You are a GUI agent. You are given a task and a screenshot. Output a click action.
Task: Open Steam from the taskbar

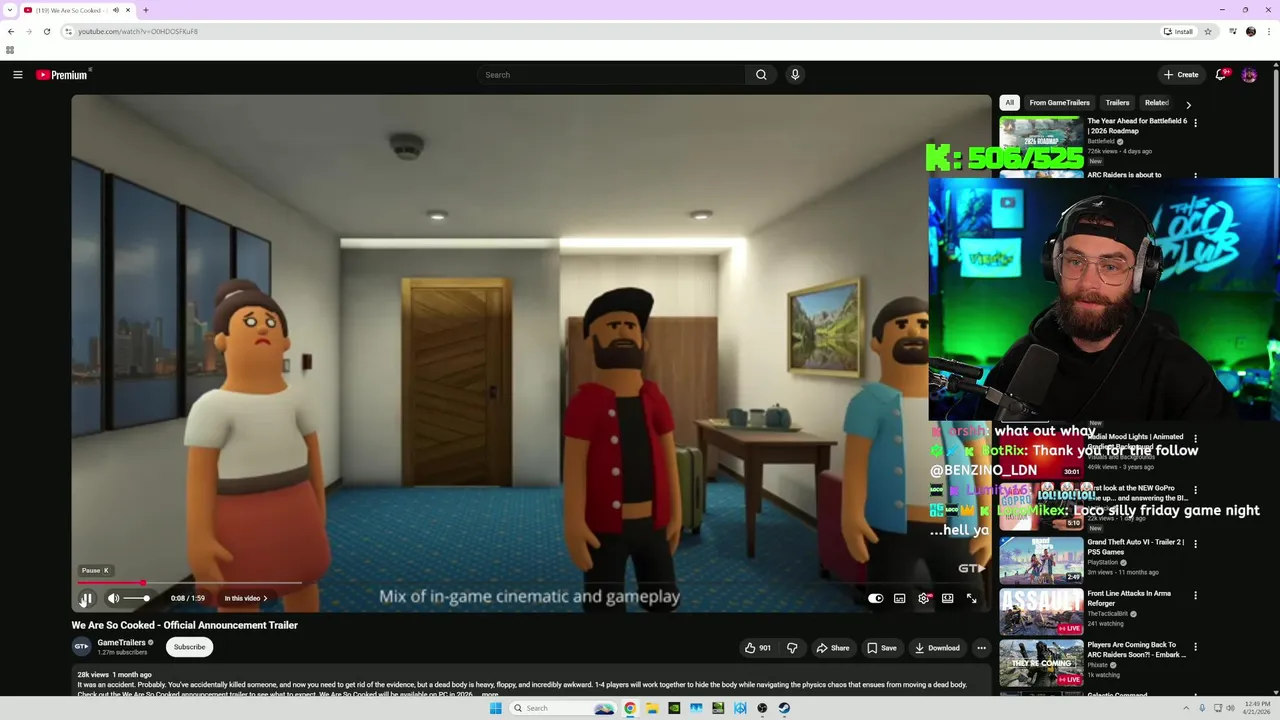point(784,708)
